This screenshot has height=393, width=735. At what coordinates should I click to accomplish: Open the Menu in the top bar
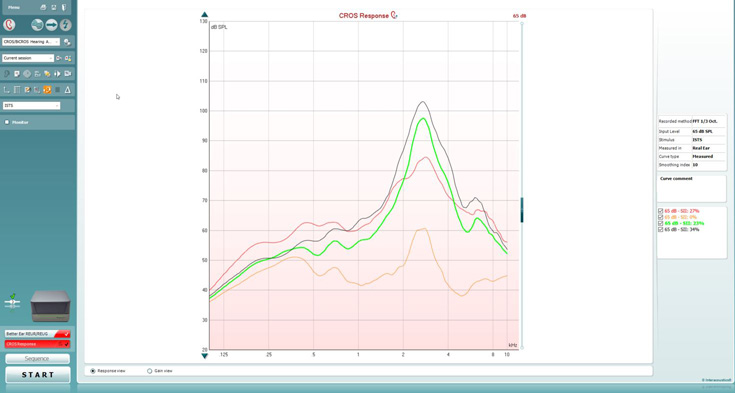(14, 8)
